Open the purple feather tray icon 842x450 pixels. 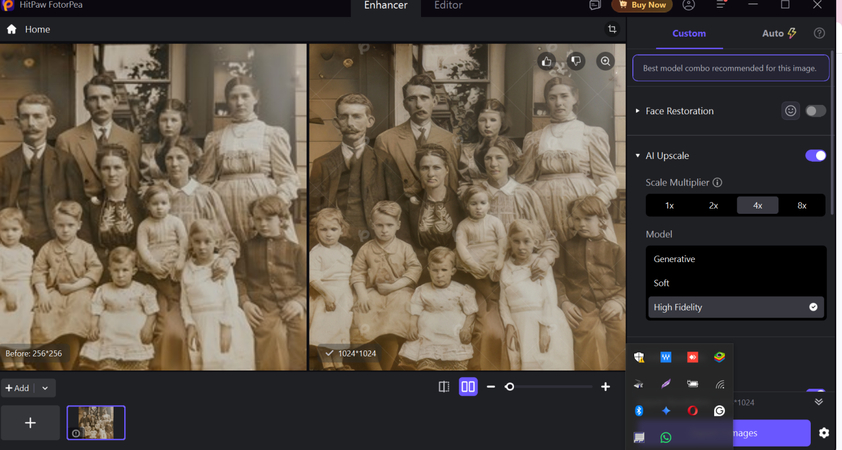[x=666, y=384]
